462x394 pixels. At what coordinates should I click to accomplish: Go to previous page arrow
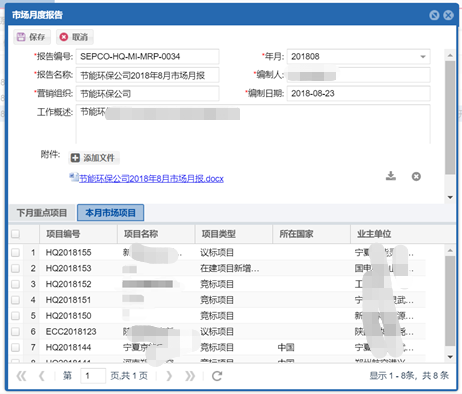pyautogui.click(x=41, y=376)
